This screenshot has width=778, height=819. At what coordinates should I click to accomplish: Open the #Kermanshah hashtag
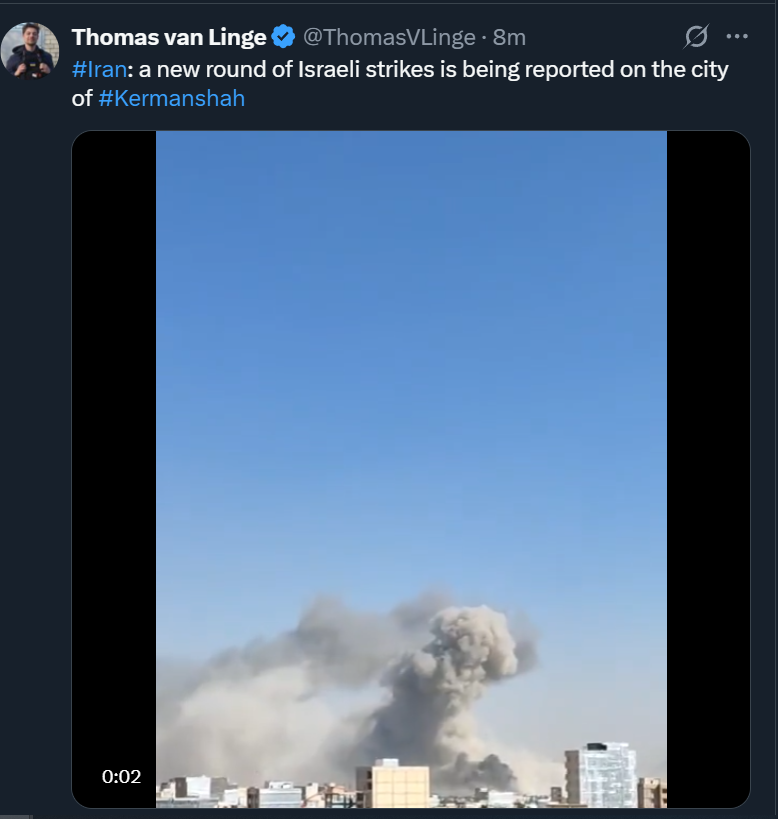171,98
